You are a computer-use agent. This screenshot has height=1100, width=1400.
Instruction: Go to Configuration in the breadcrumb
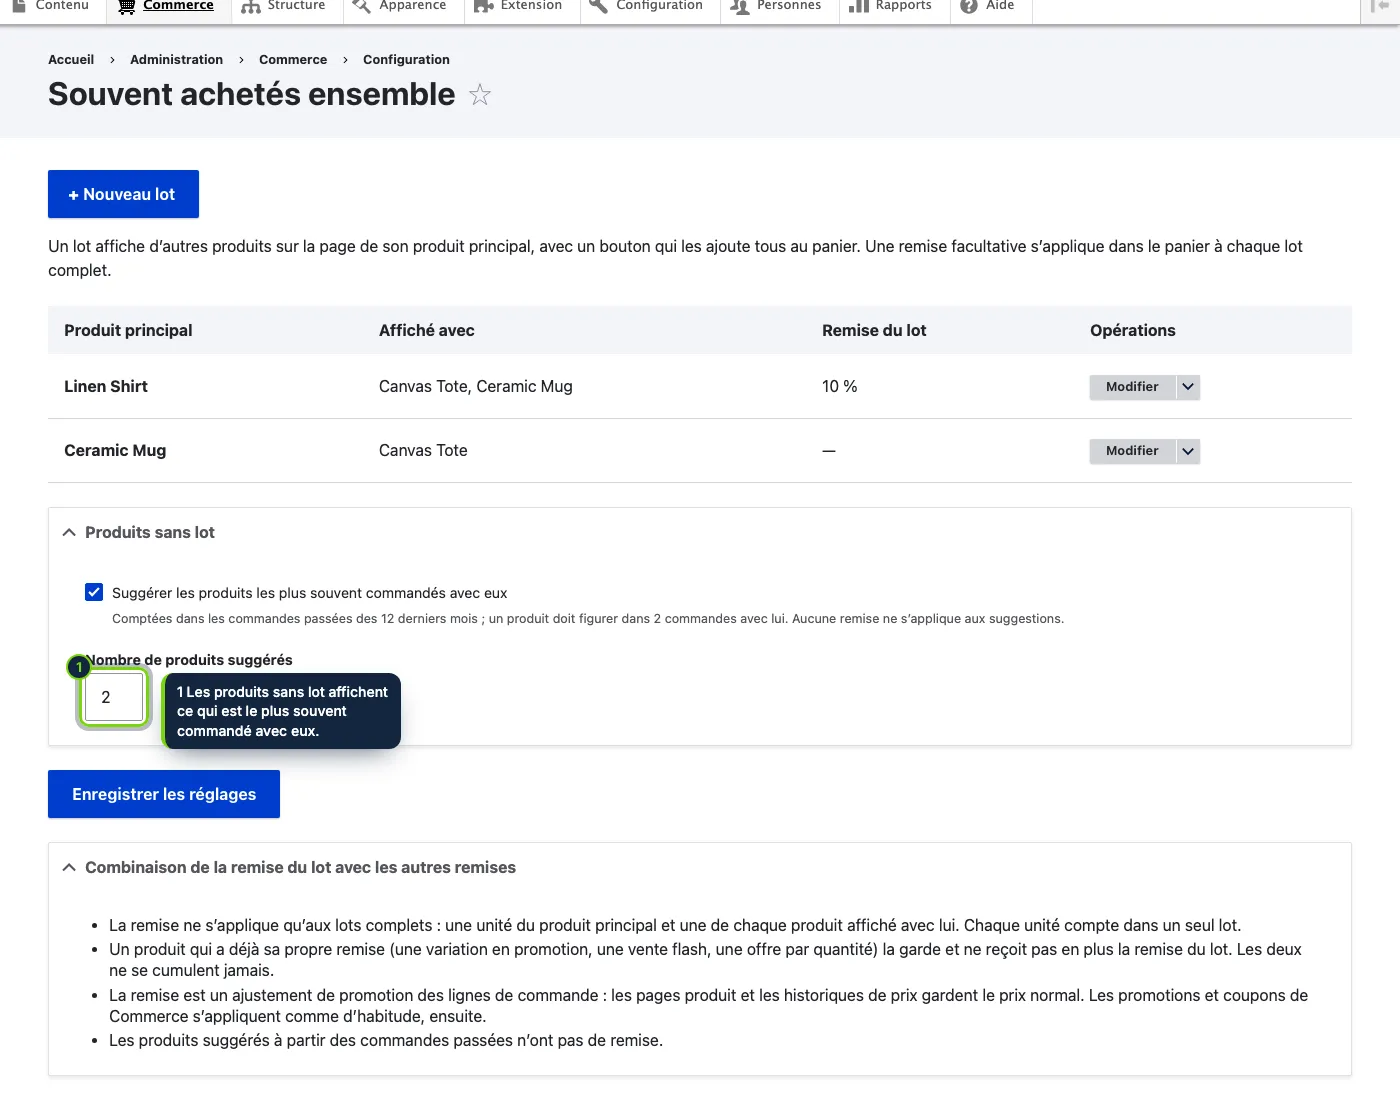(x=406, y=60)
